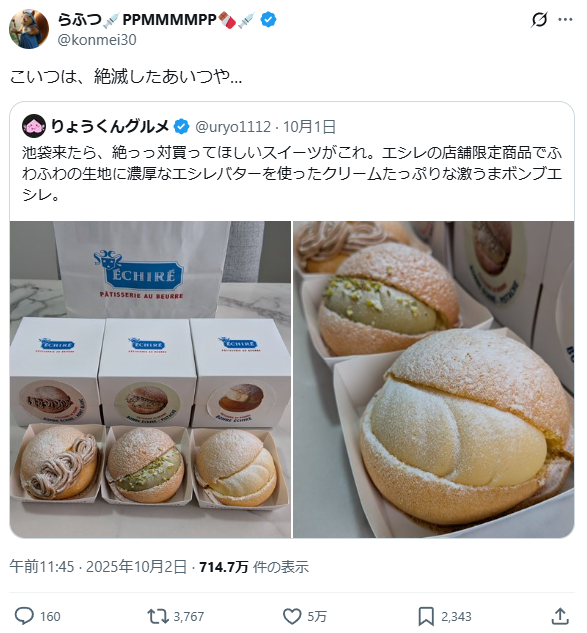
Task: Open the @uryo1112 handle
Action: [233, 127]
